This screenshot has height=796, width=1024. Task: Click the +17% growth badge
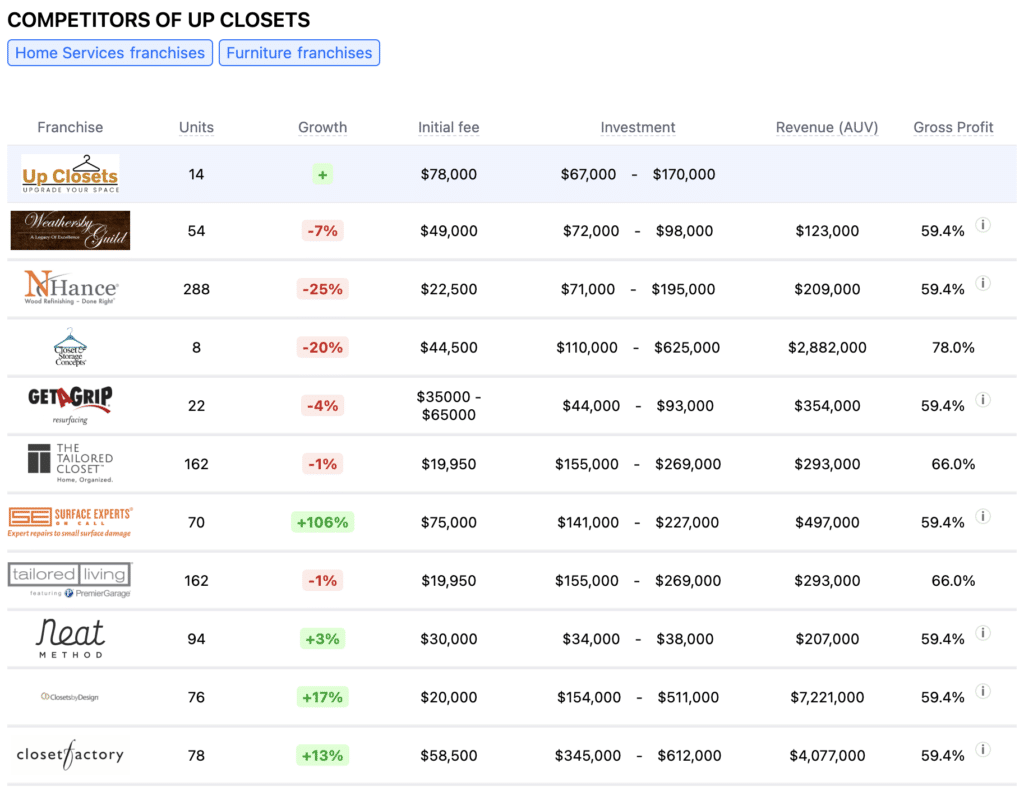[x=323, y=697]
